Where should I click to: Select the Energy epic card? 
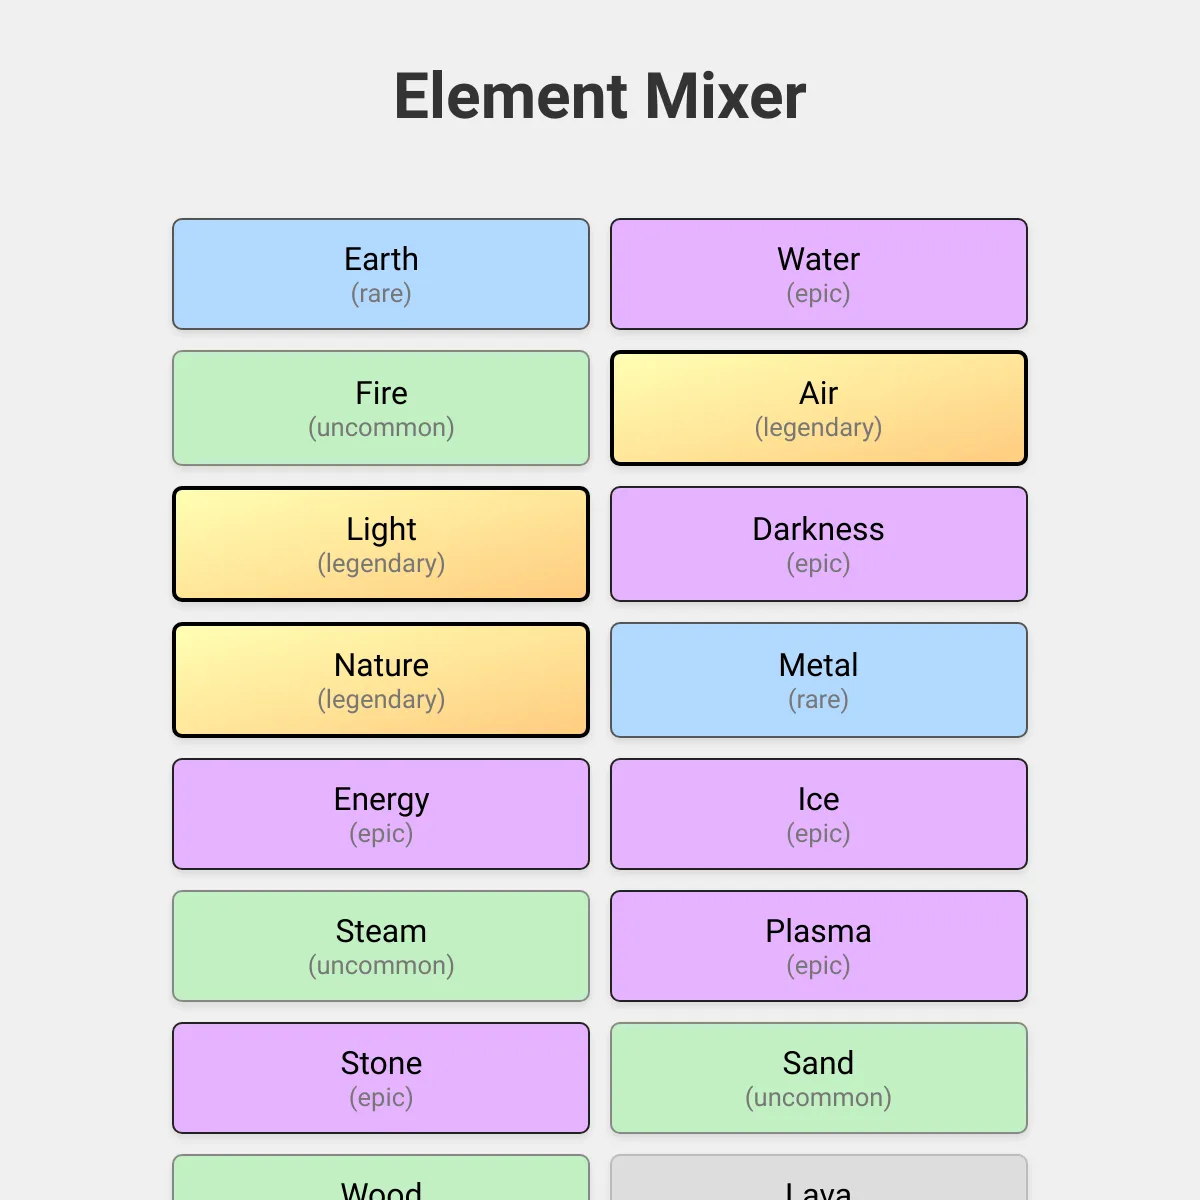point(381,814)
